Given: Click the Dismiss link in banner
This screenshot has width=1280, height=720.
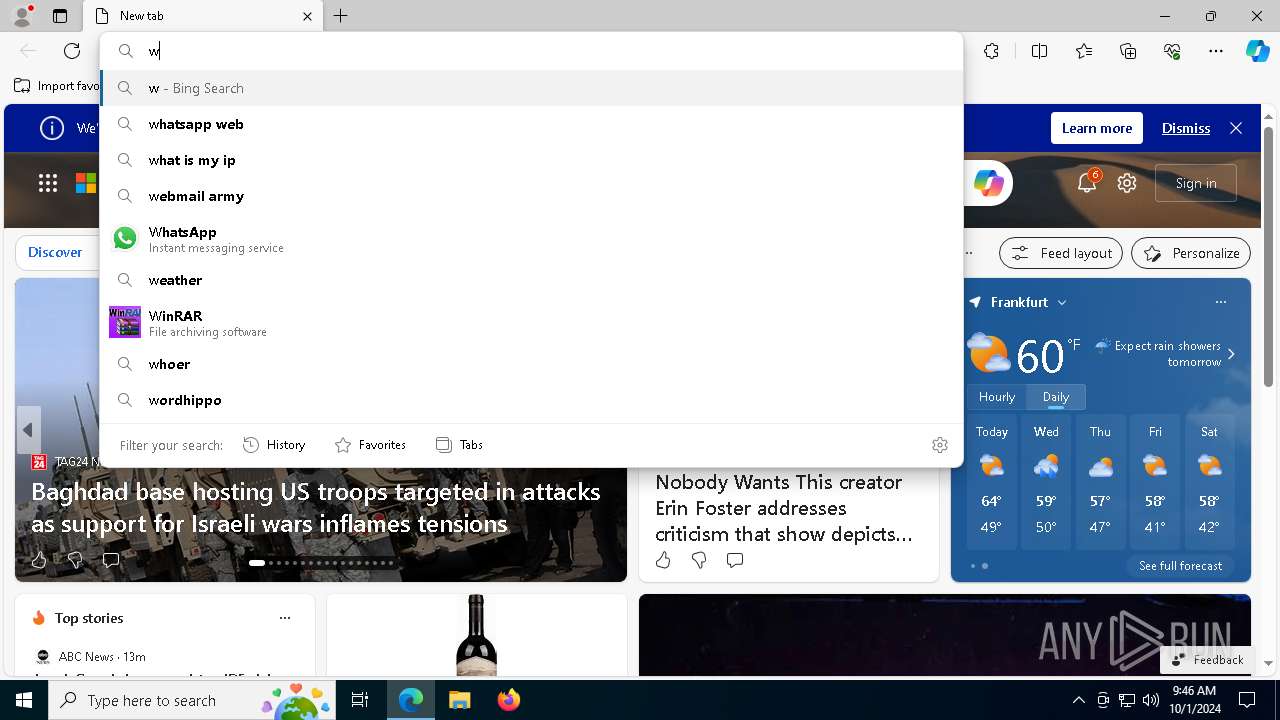Looking at the screenshot, I should click(1186, 128).
